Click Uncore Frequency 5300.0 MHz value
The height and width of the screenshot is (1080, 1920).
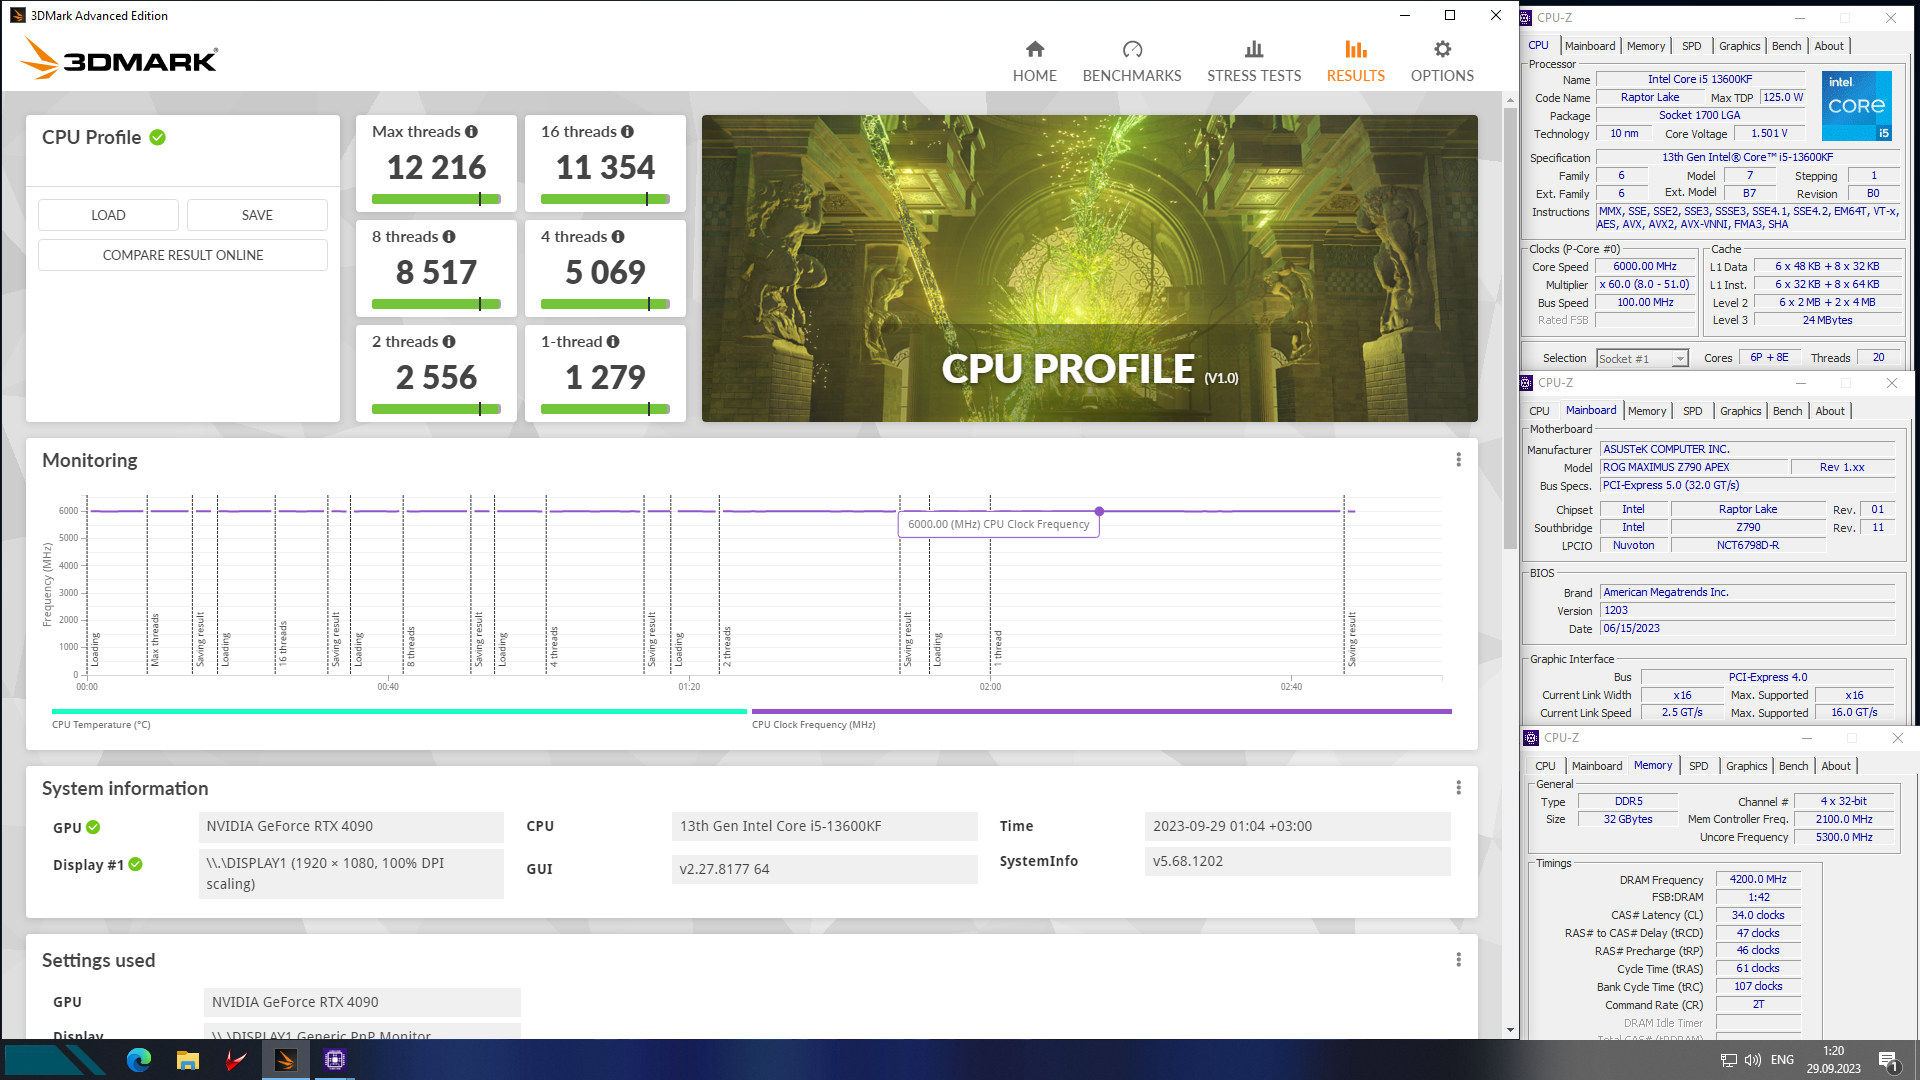(x=1844, y=838)
